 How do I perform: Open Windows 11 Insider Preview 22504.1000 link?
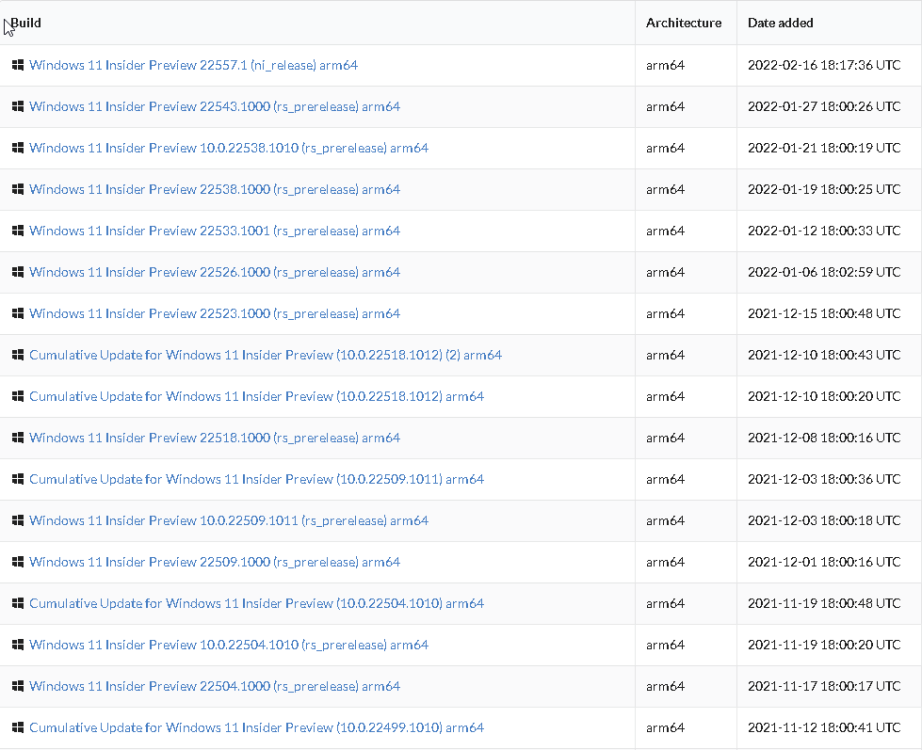point(215,686)
